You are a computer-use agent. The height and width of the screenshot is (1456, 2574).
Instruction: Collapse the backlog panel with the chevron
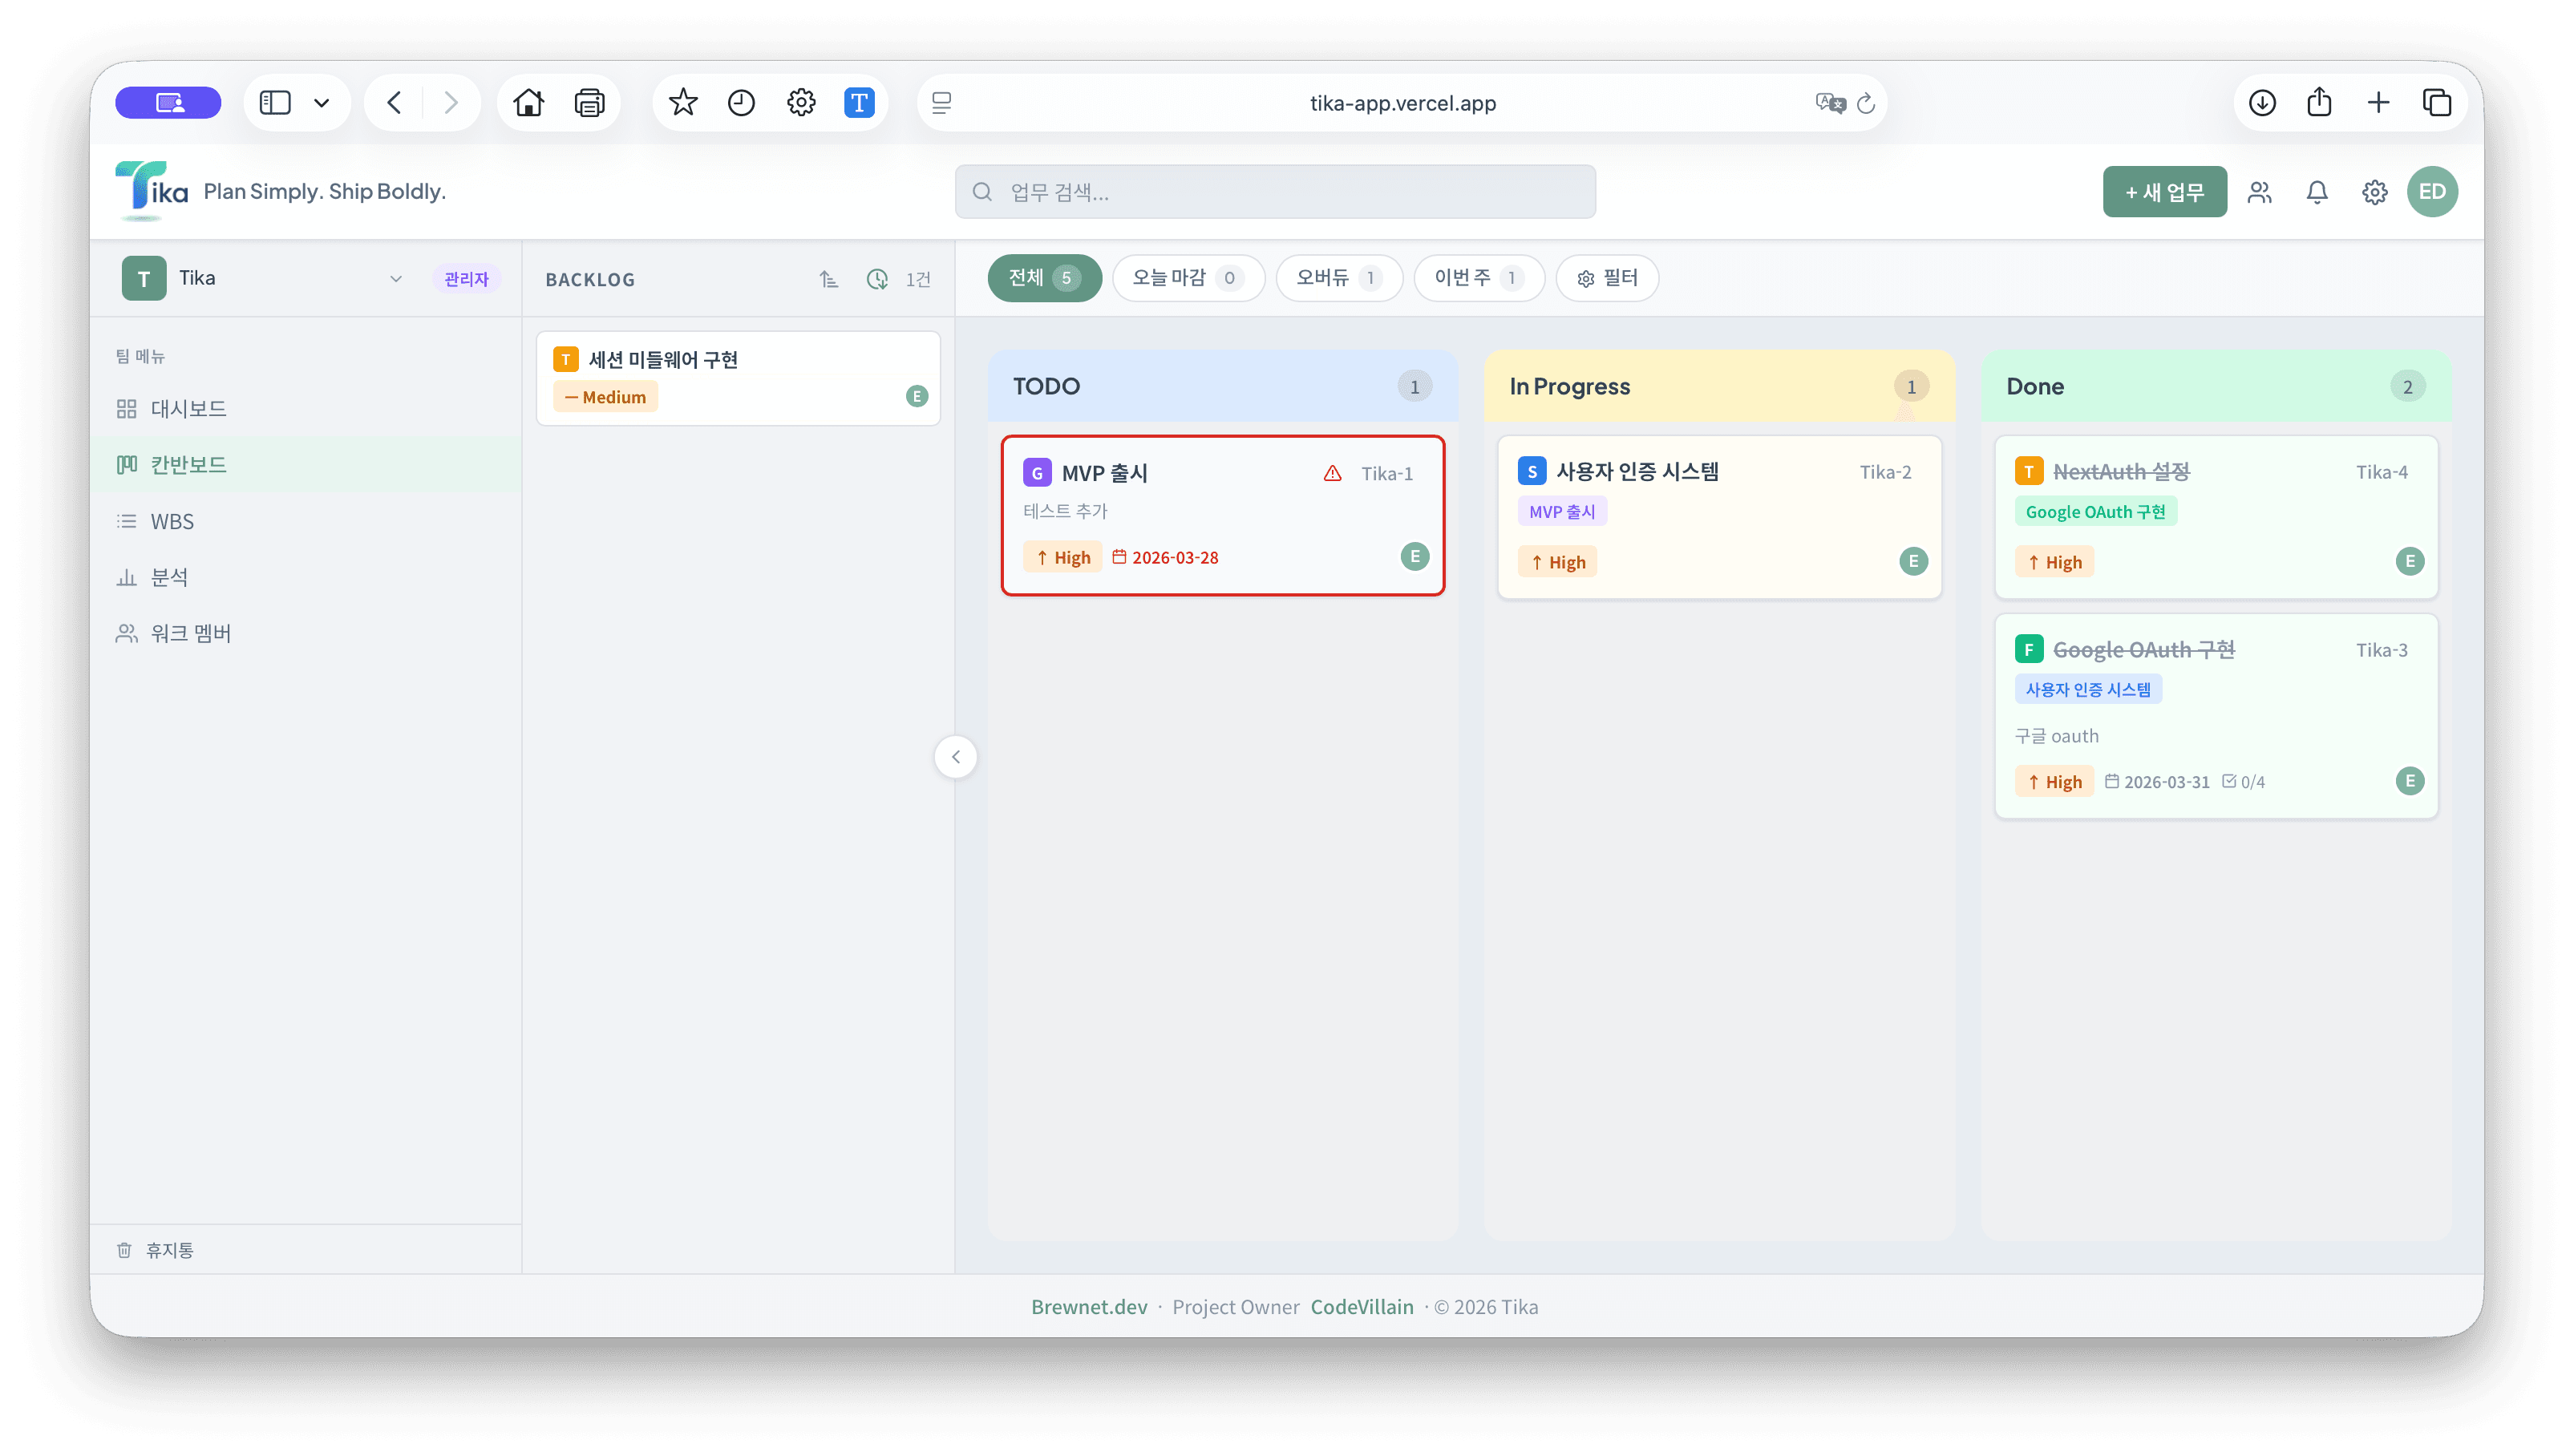[955, 757]
